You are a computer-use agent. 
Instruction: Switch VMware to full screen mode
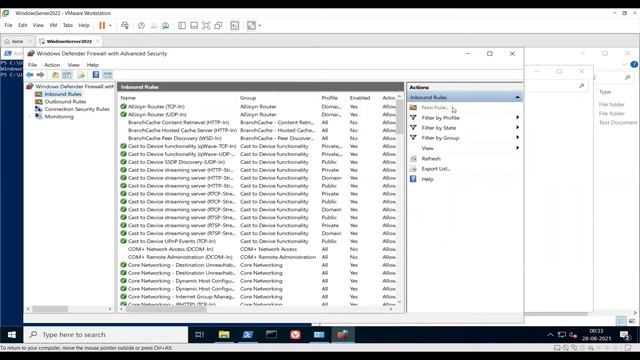(x=206, y=26)
